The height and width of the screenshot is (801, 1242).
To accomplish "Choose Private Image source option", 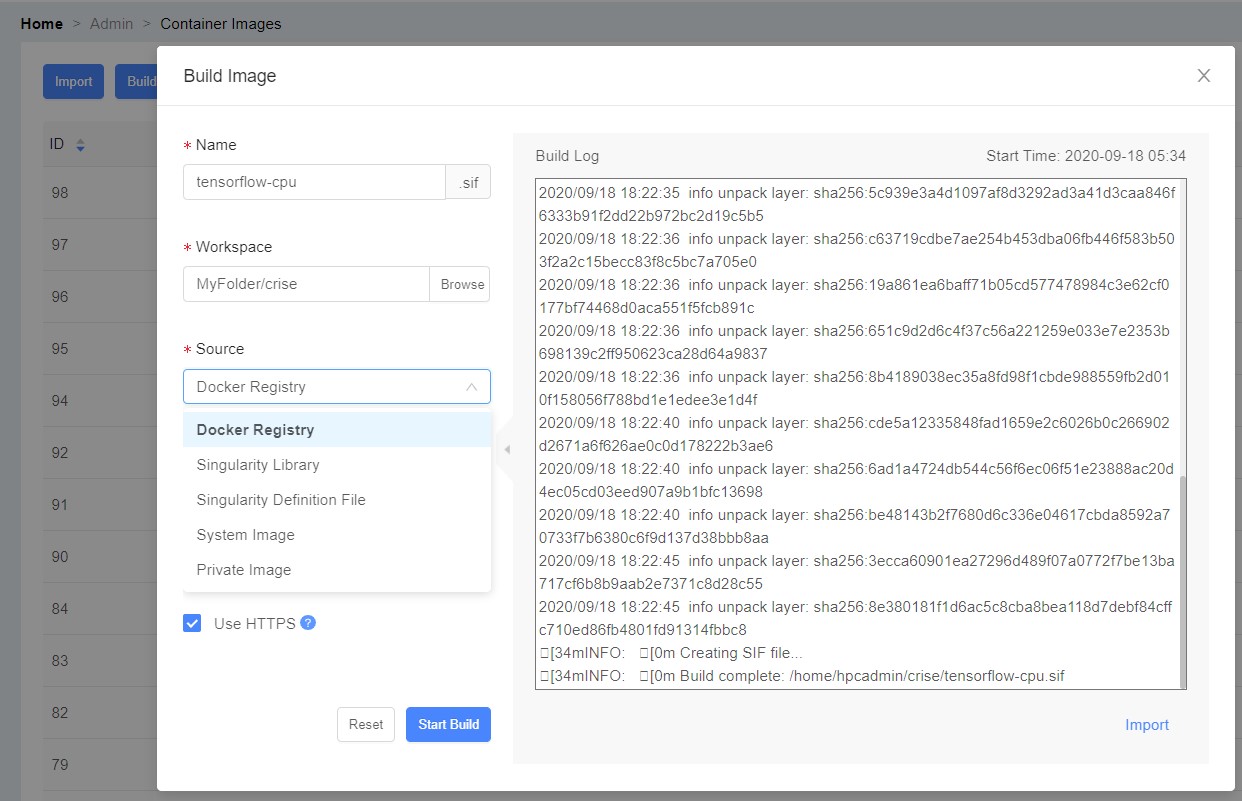I will [243, 570].
